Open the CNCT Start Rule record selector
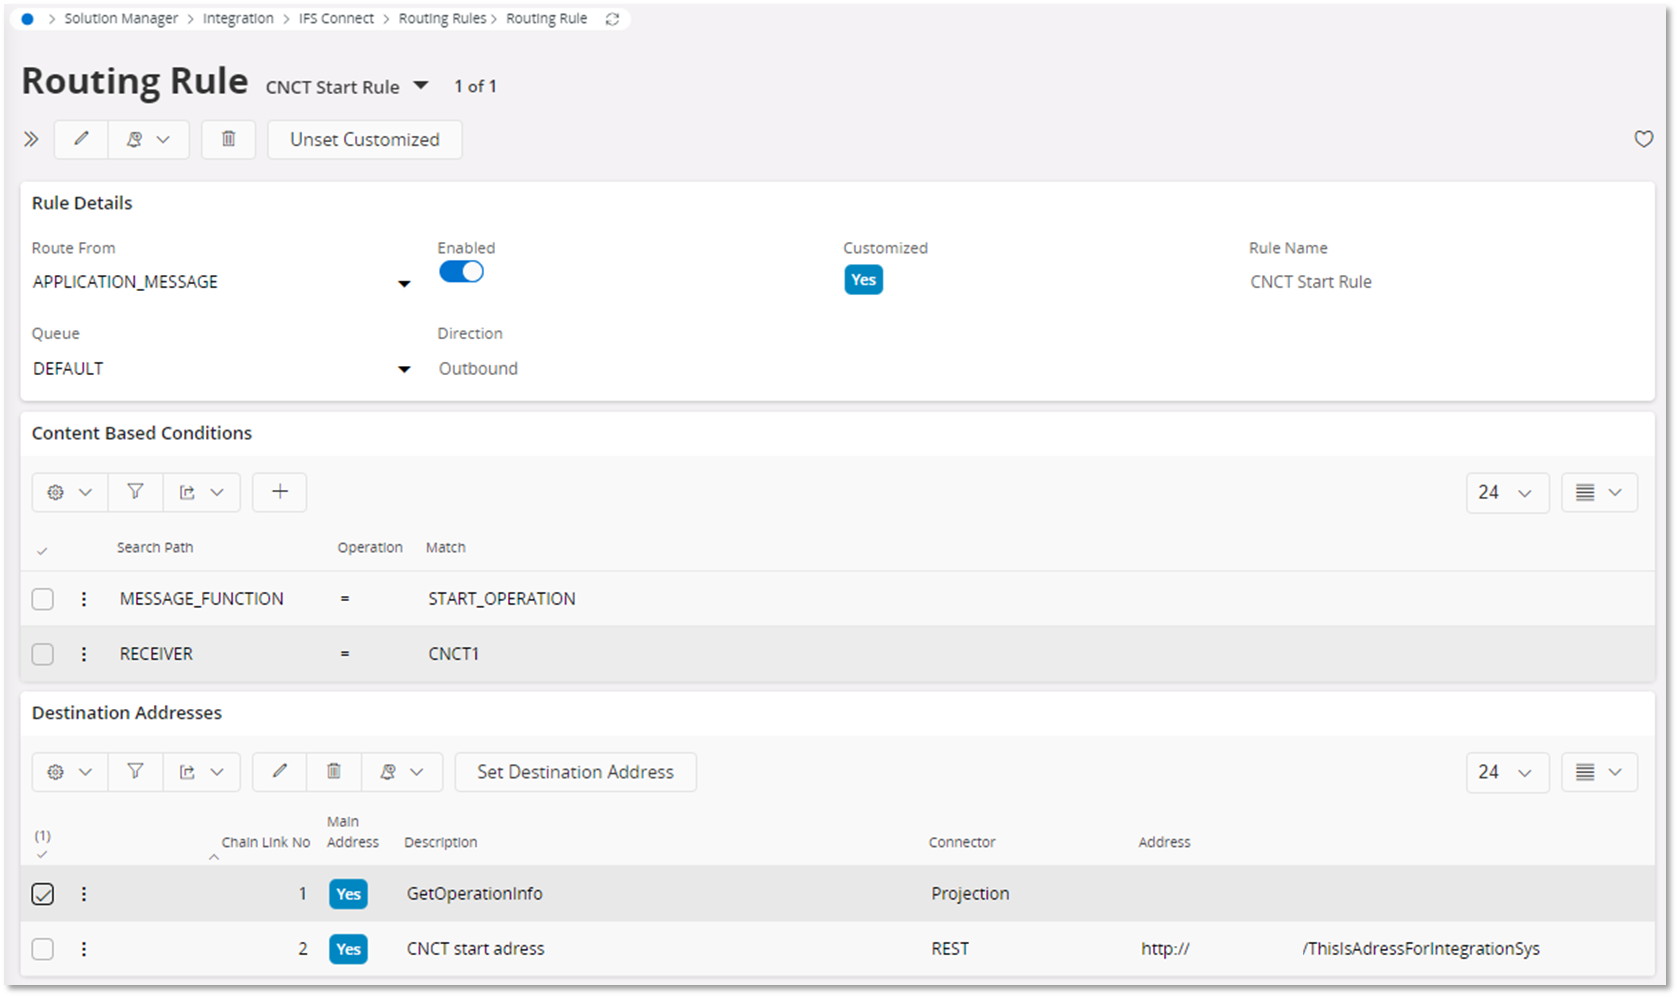Image resolution: width=1679 pixels, height=998 pixels. (422, 85)
